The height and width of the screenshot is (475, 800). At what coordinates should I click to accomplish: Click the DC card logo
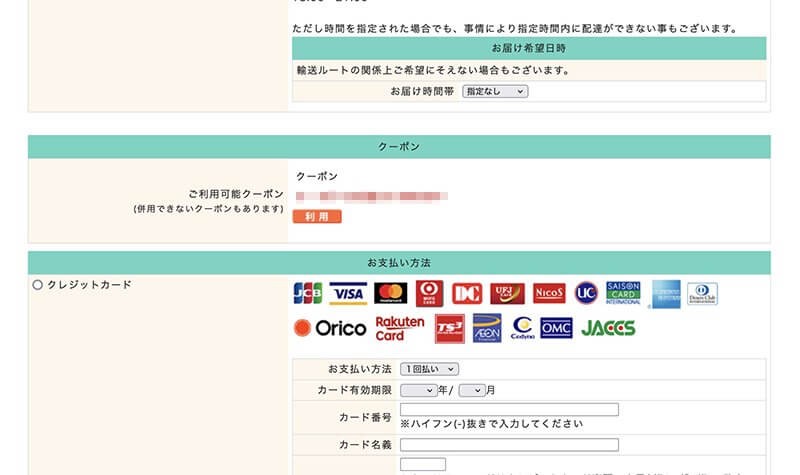pos(467,293)
